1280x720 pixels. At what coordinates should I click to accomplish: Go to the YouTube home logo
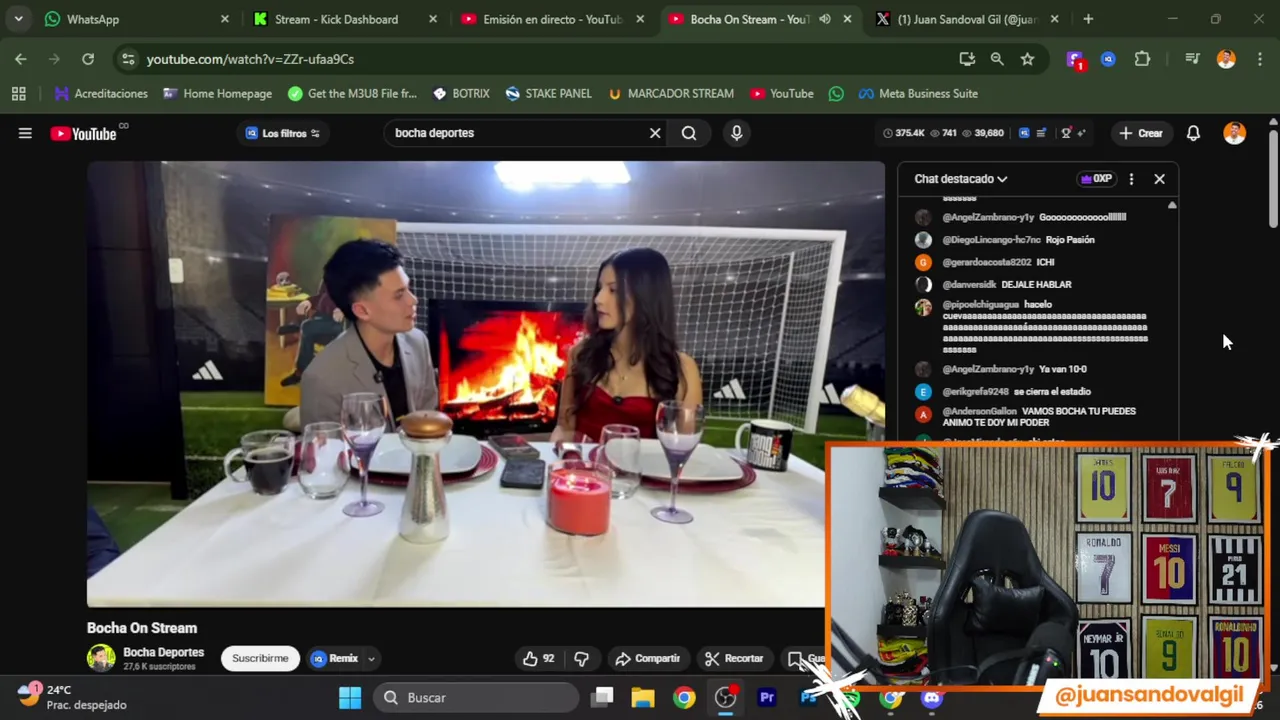point(84,133)
